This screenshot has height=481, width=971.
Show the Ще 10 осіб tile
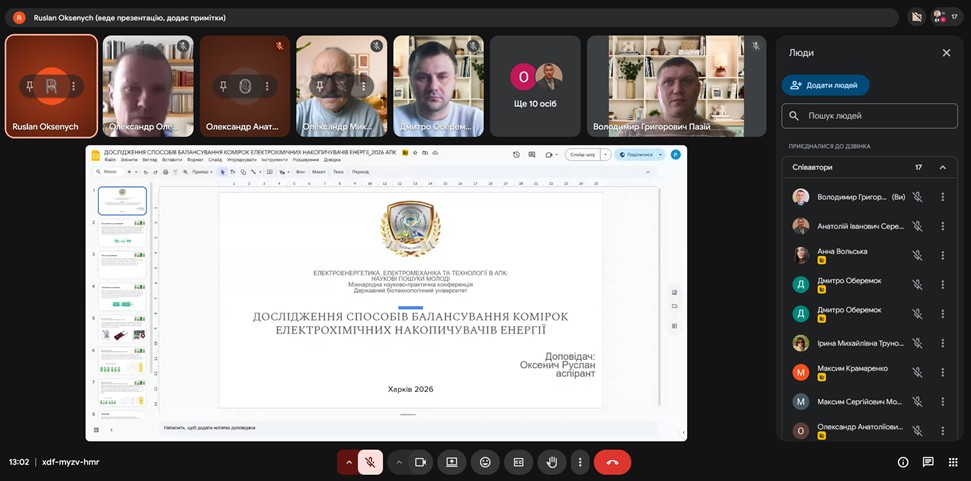(x=535, y=86)
